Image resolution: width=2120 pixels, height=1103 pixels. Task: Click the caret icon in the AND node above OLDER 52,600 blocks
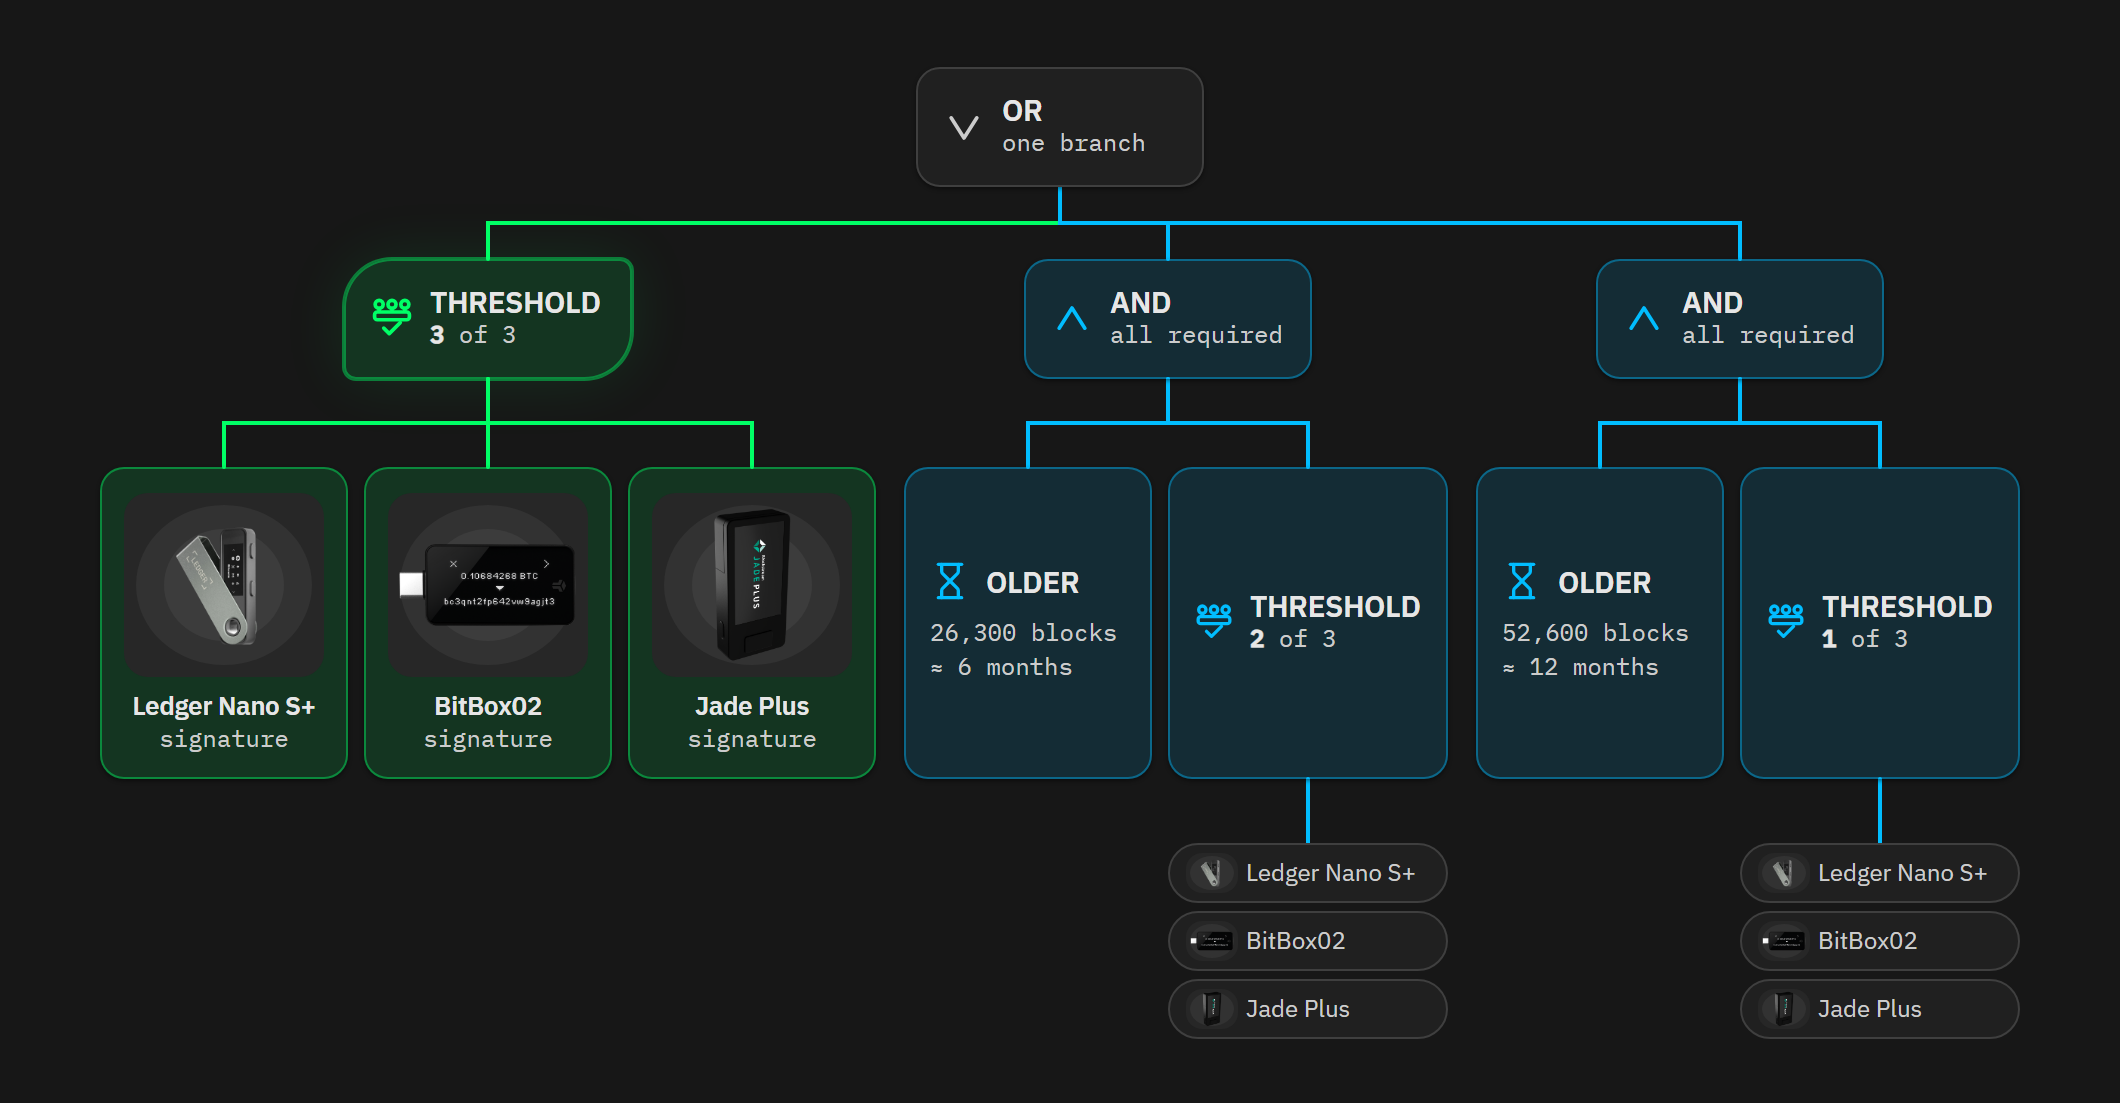[x=1644, y=318]
